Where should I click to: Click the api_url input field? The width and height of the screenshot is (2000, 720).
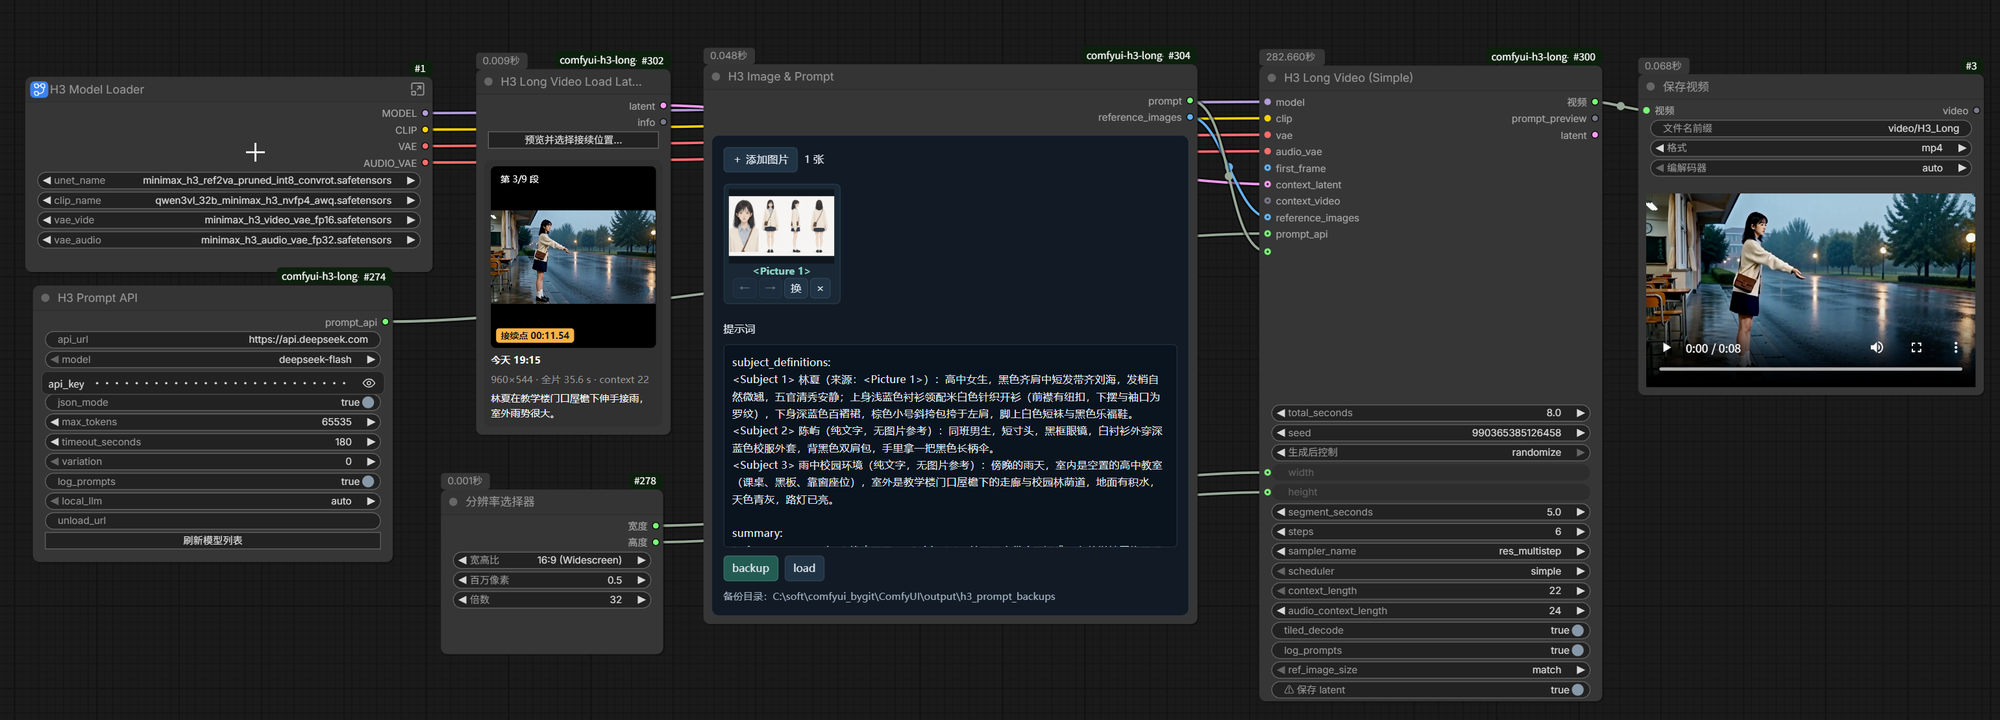[x=213, y=339]
